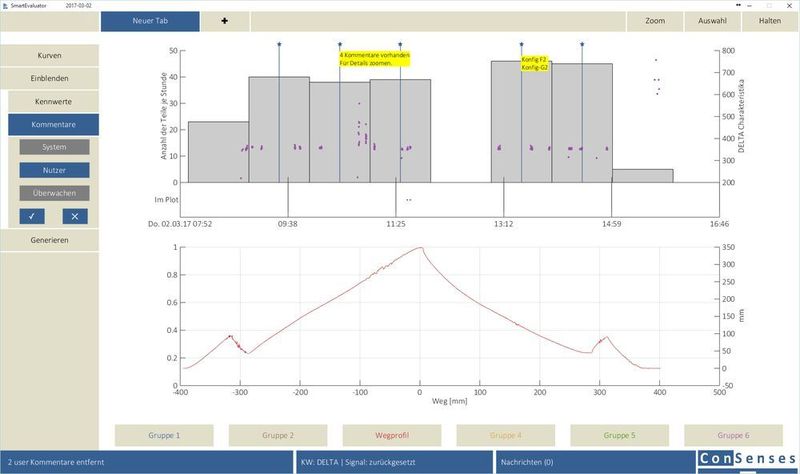Open the Kurven menu
Viewport: 800px width, 474px height.
click(x=49, y=55)
